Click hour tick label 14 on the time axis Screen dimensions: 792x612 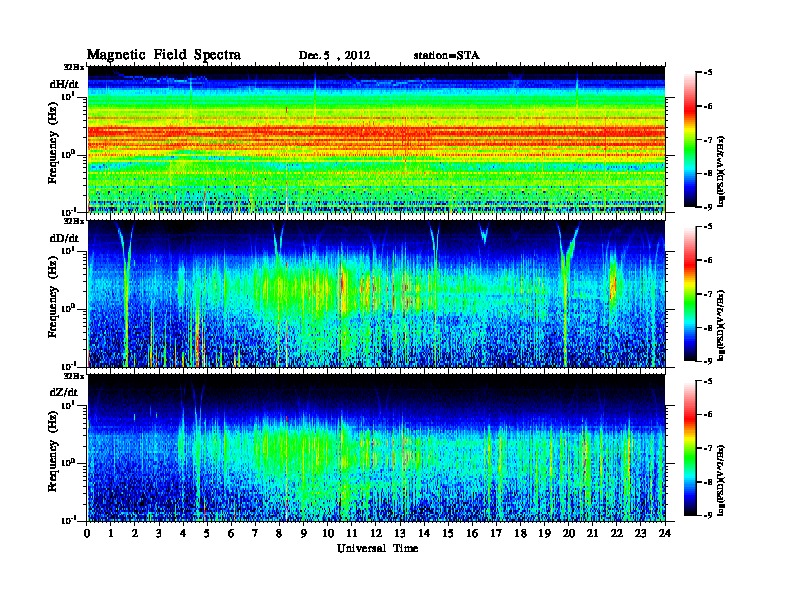point(424,533)
